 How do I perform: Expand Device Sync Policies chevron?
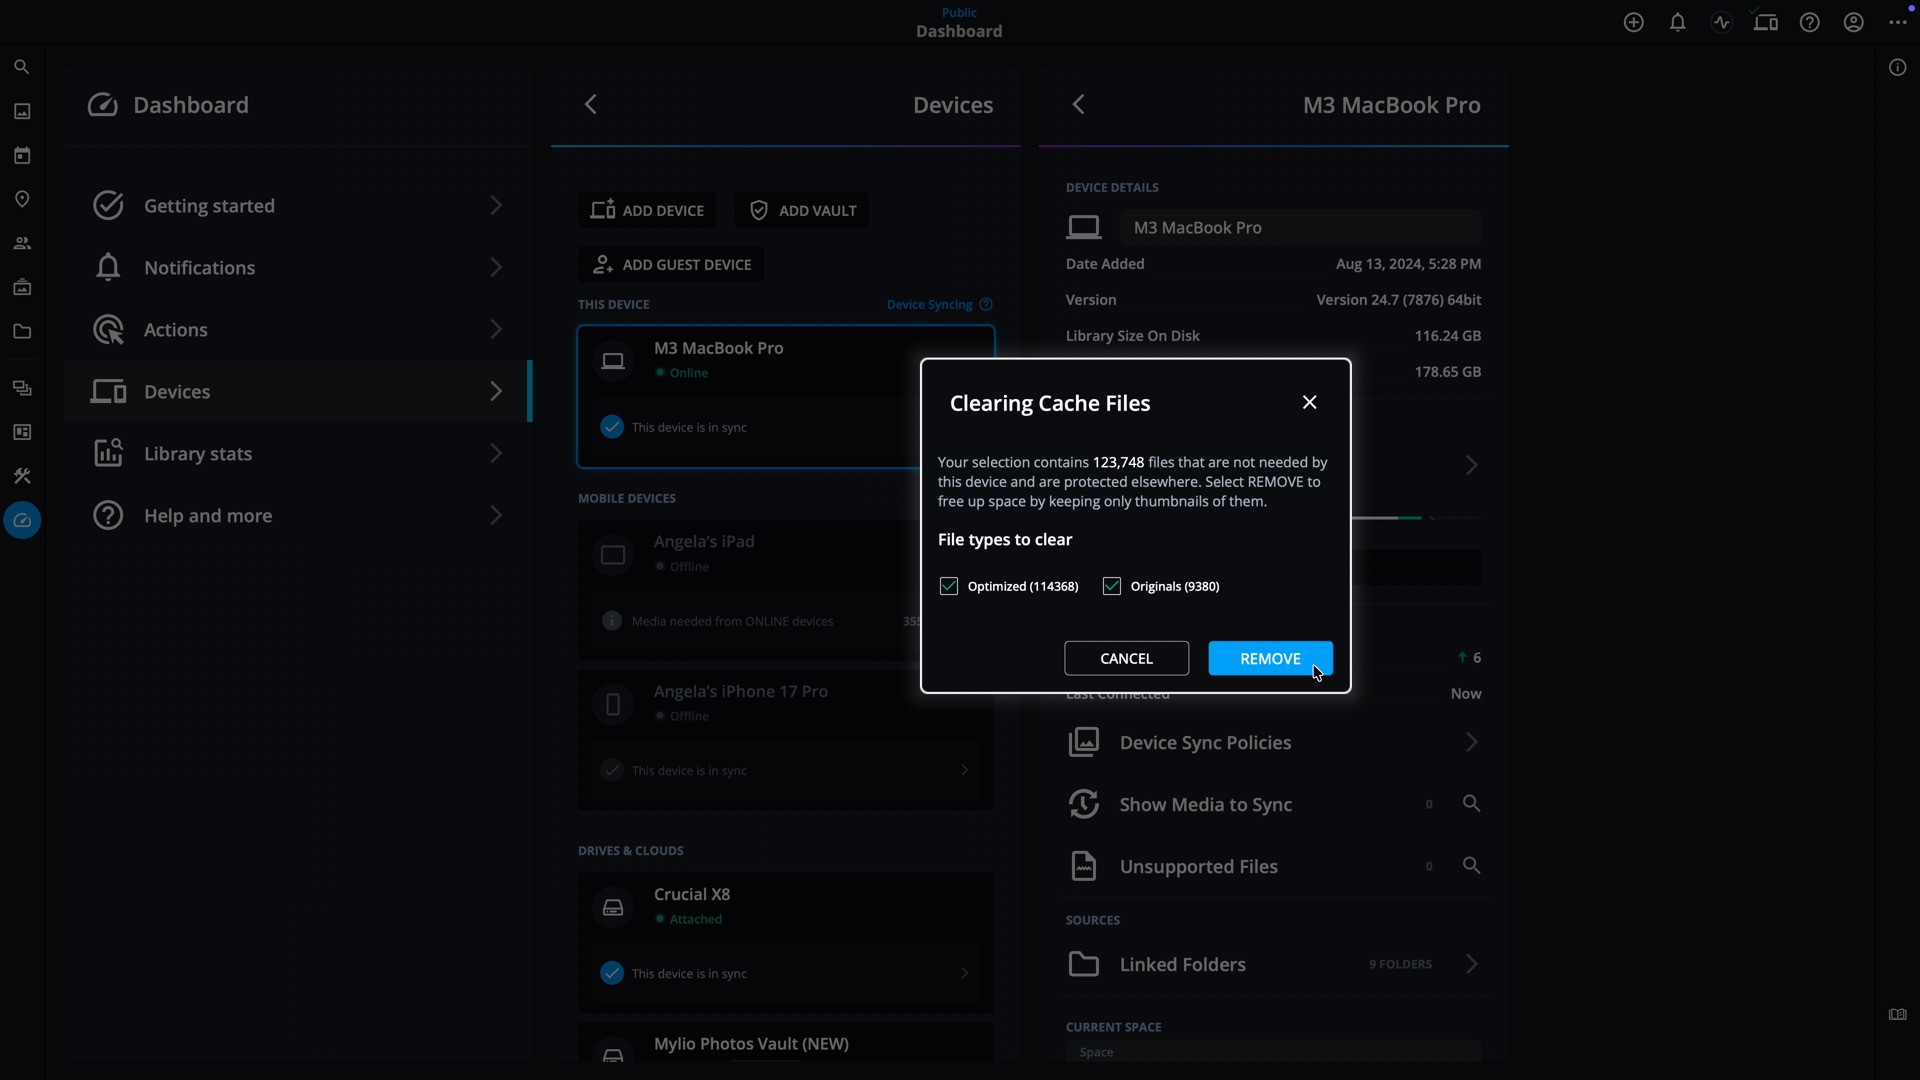(1471, 742)
